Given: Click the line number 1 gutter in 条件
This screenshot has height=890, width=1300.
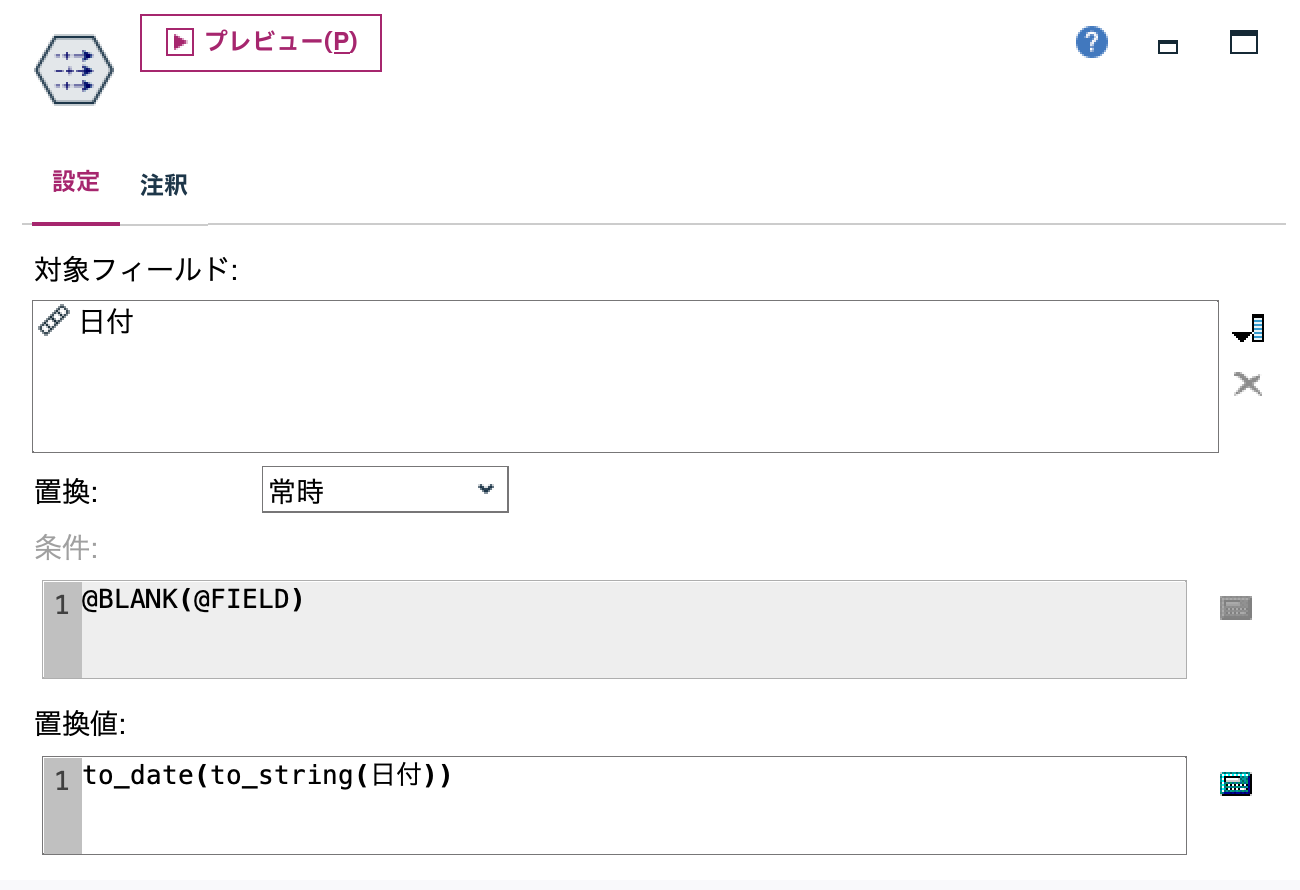Looking at the screenshot, I should tap(61, 605).
